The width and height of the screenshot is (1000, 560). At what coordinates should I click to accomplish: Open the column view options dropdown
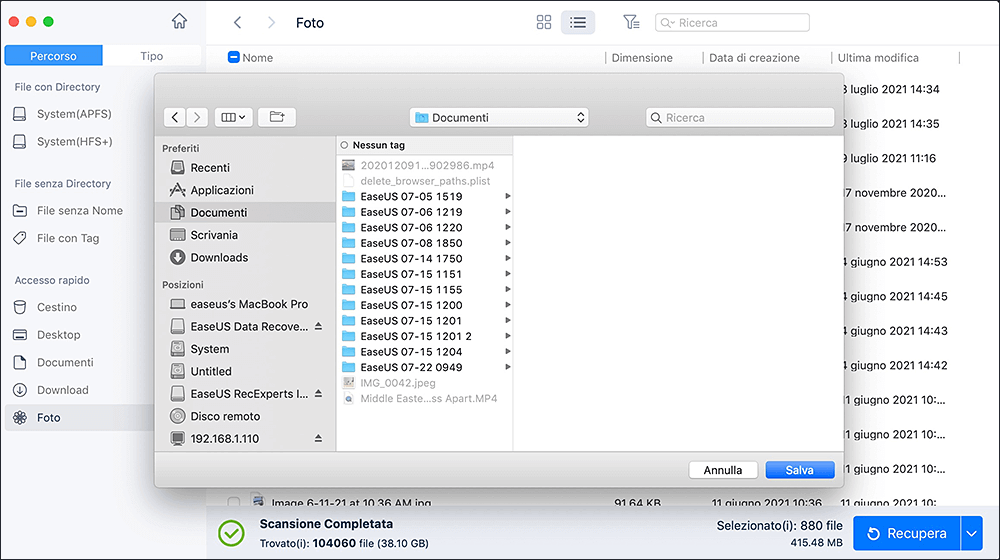click(233, 117)
